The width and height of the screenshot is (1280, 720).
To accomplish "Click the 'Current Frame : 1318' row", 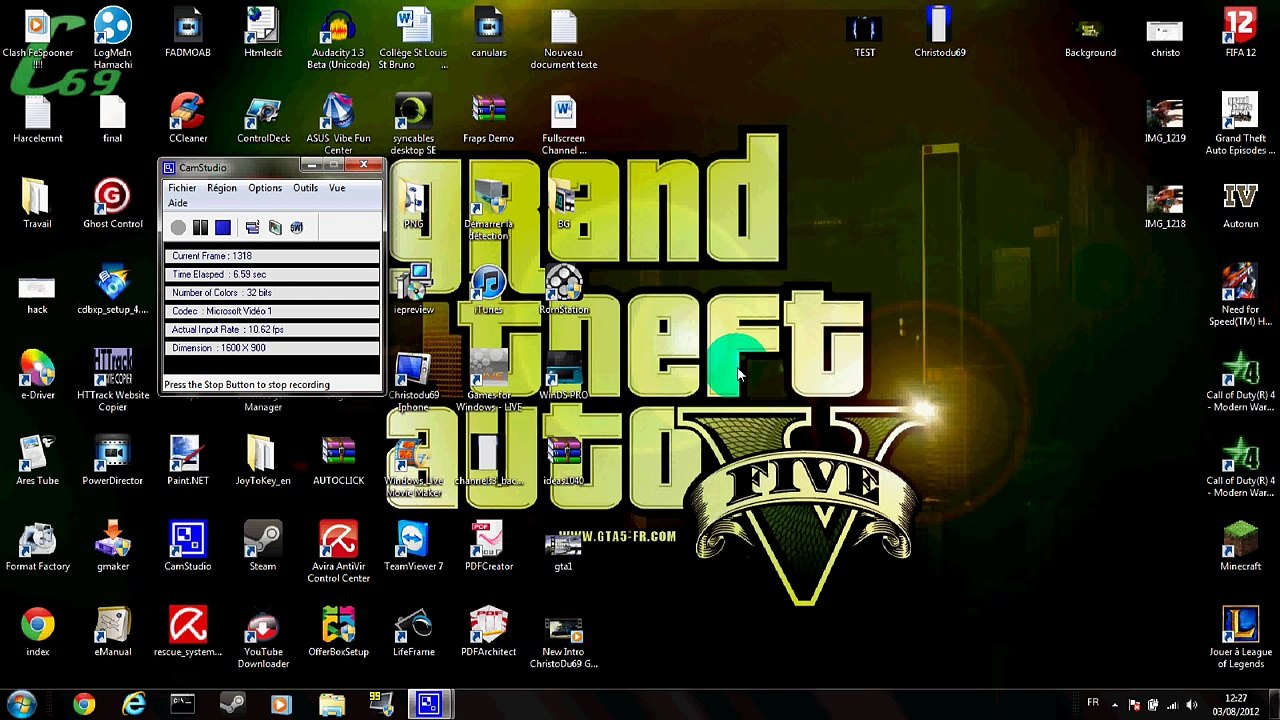I will [x=272, y=256].
